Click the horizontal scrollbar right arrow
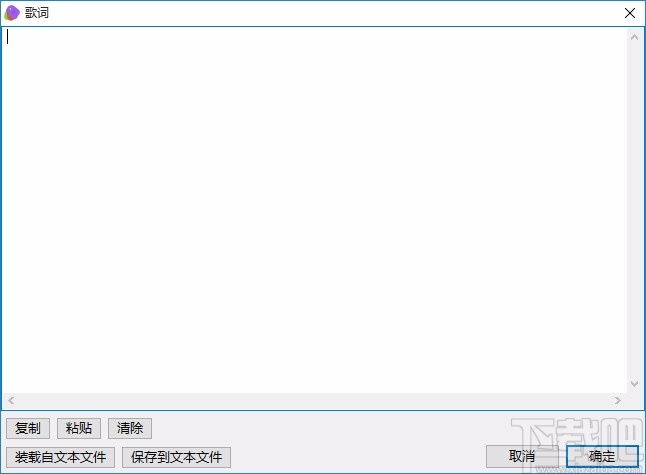646x474 pixels. click(x=617, y=400)
